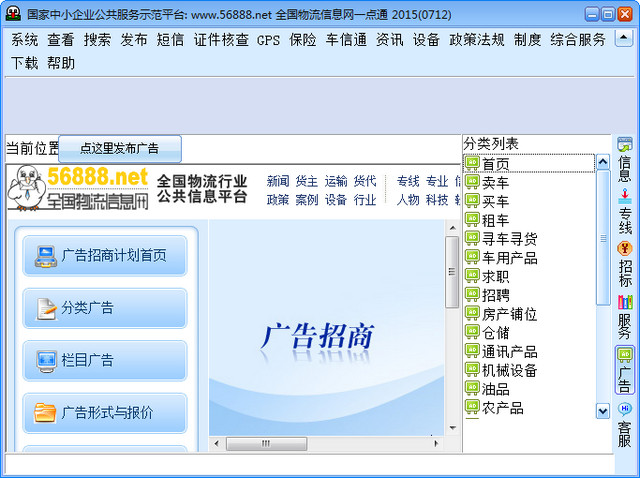Click the AD icon beside 通讯产品
This screenshot has width=640, height=478.
pyautogui.click(x=472, y=351)
